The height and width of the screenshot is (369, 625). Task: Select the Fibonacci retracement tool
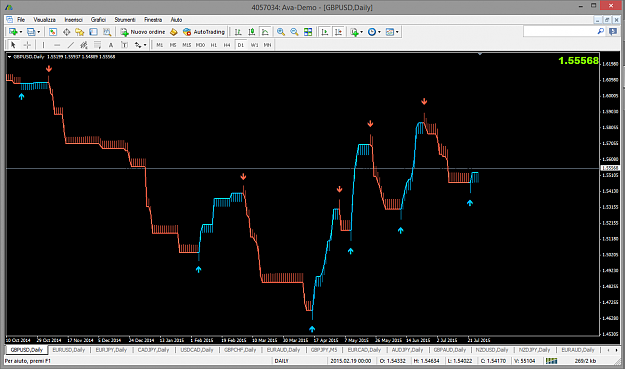tap(97, 45)
